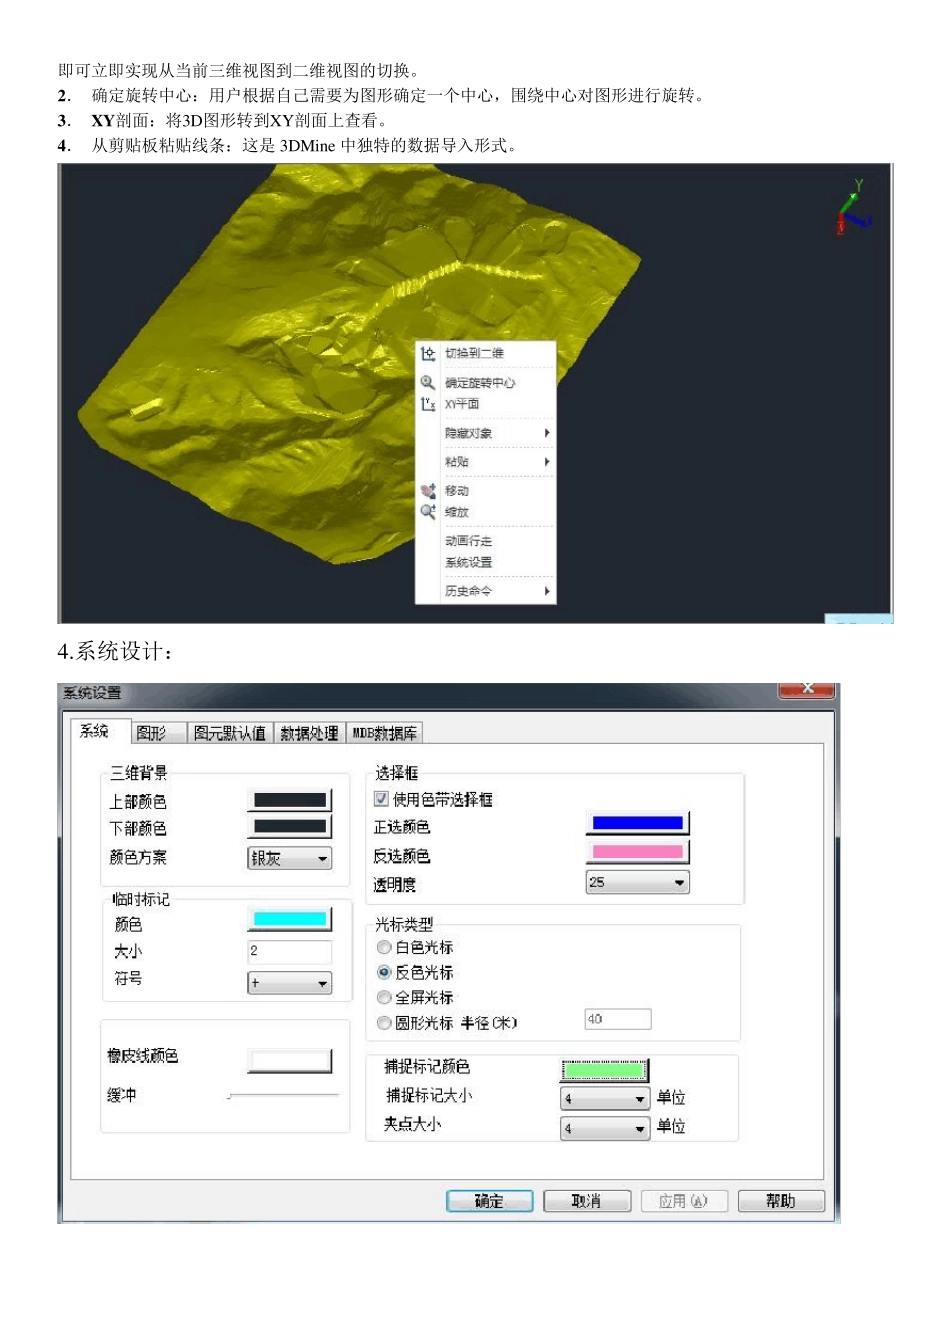Click the zoom icon beside 缩放
The image size is (950, 1344).
pyautogui.click(x=428, y=512)
